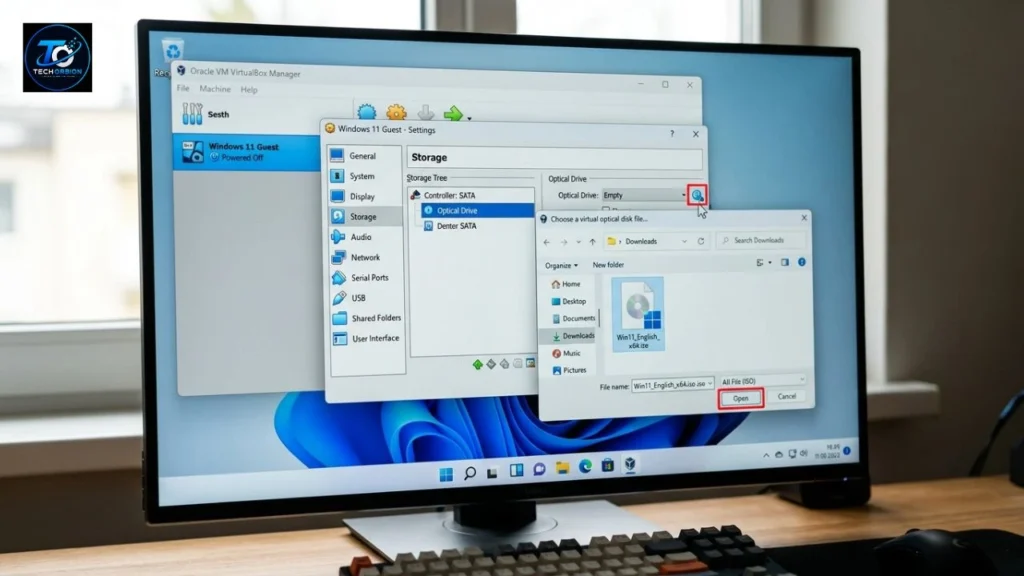1024x576 pixels.
Task: Click the optical disk chooser icon
Action: 697,195
